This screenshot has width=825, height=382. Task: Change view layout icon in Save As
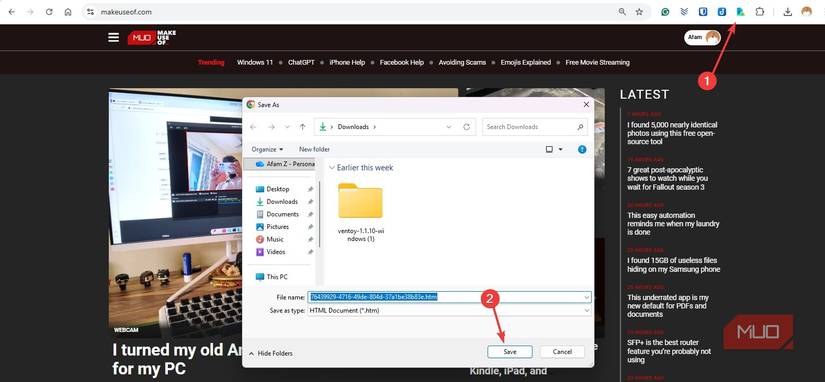click(x=549, y=149)
